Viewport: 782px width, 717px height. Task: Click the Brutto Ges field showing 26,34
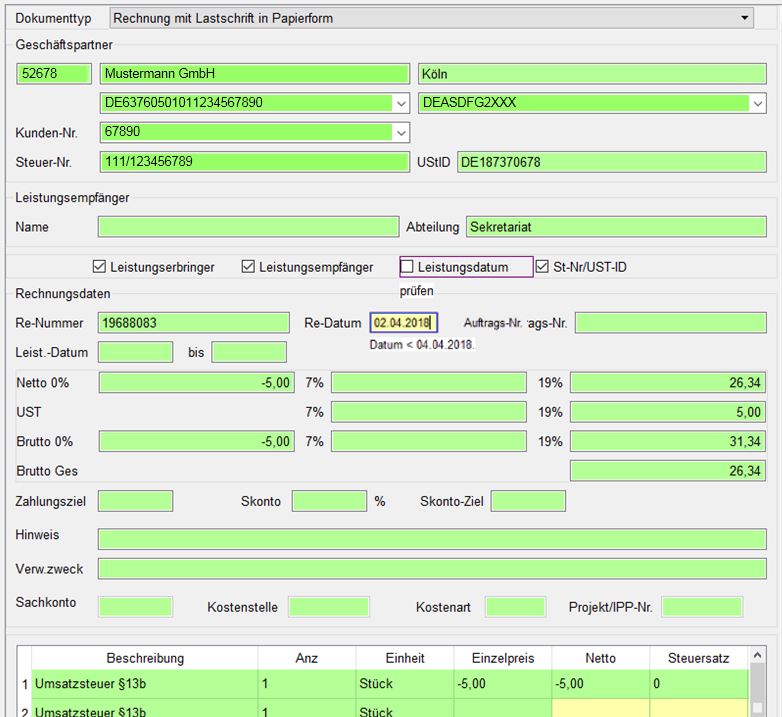coord(668,471)
